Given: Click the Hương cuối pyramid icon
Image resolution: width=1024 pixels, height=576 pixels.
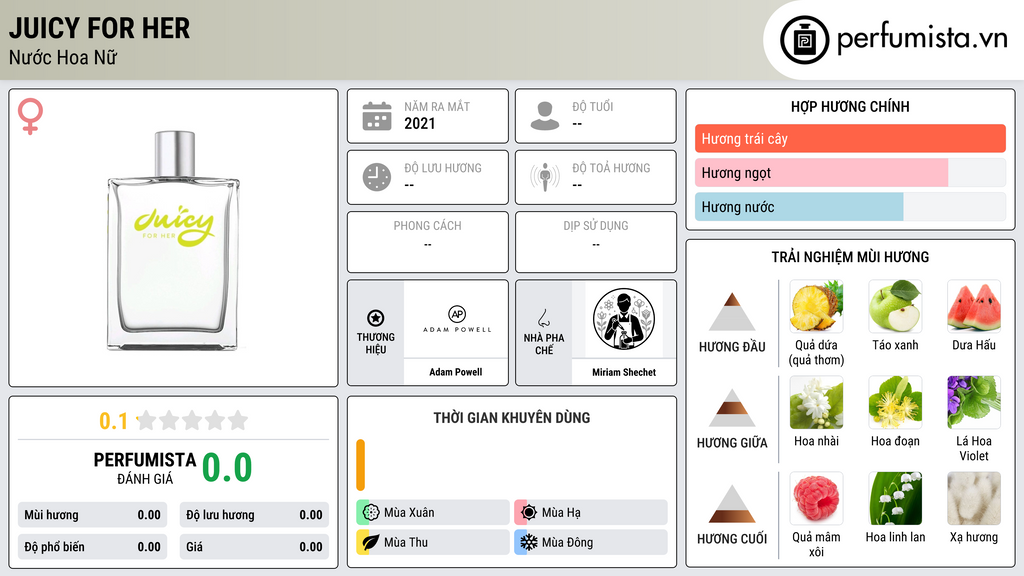Looking at the screenshot, I should (x=732, y=504).
